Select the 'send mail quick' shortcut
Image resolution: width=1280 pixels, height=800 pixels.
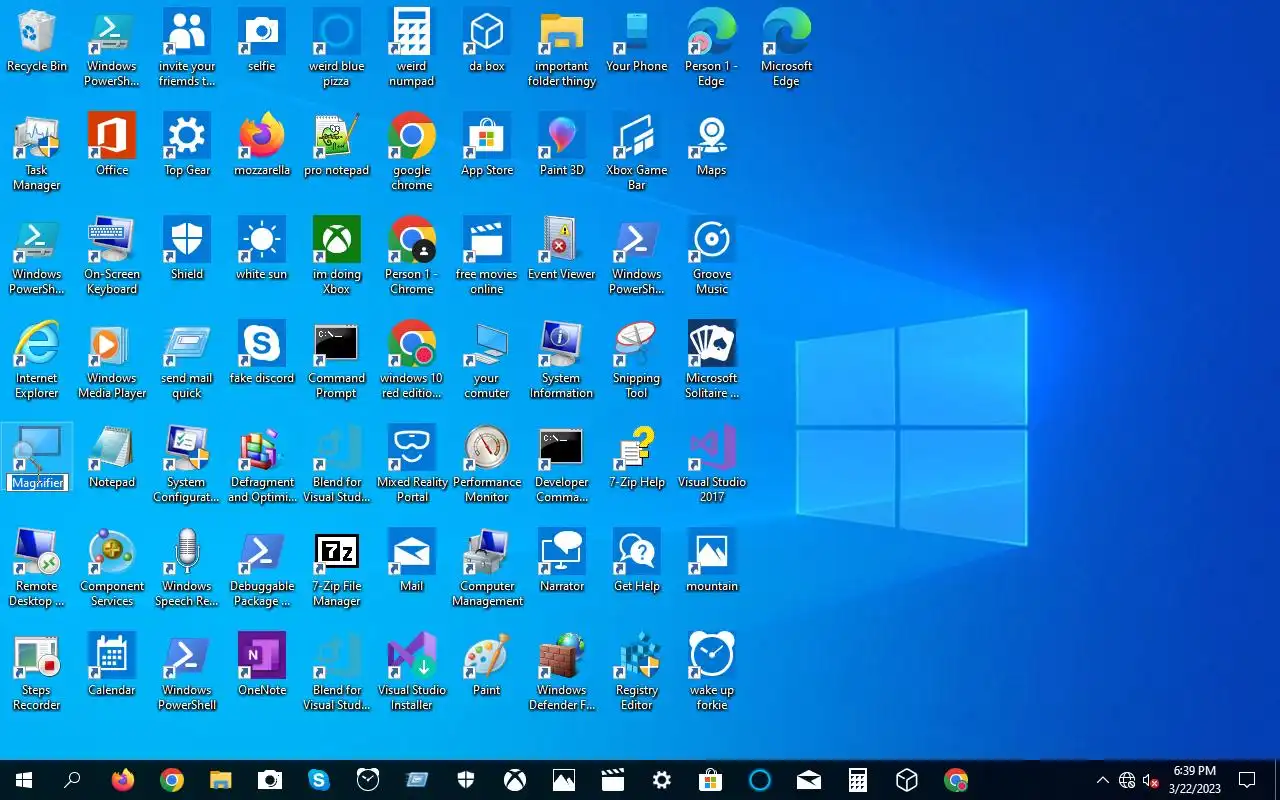coord(187,360)
